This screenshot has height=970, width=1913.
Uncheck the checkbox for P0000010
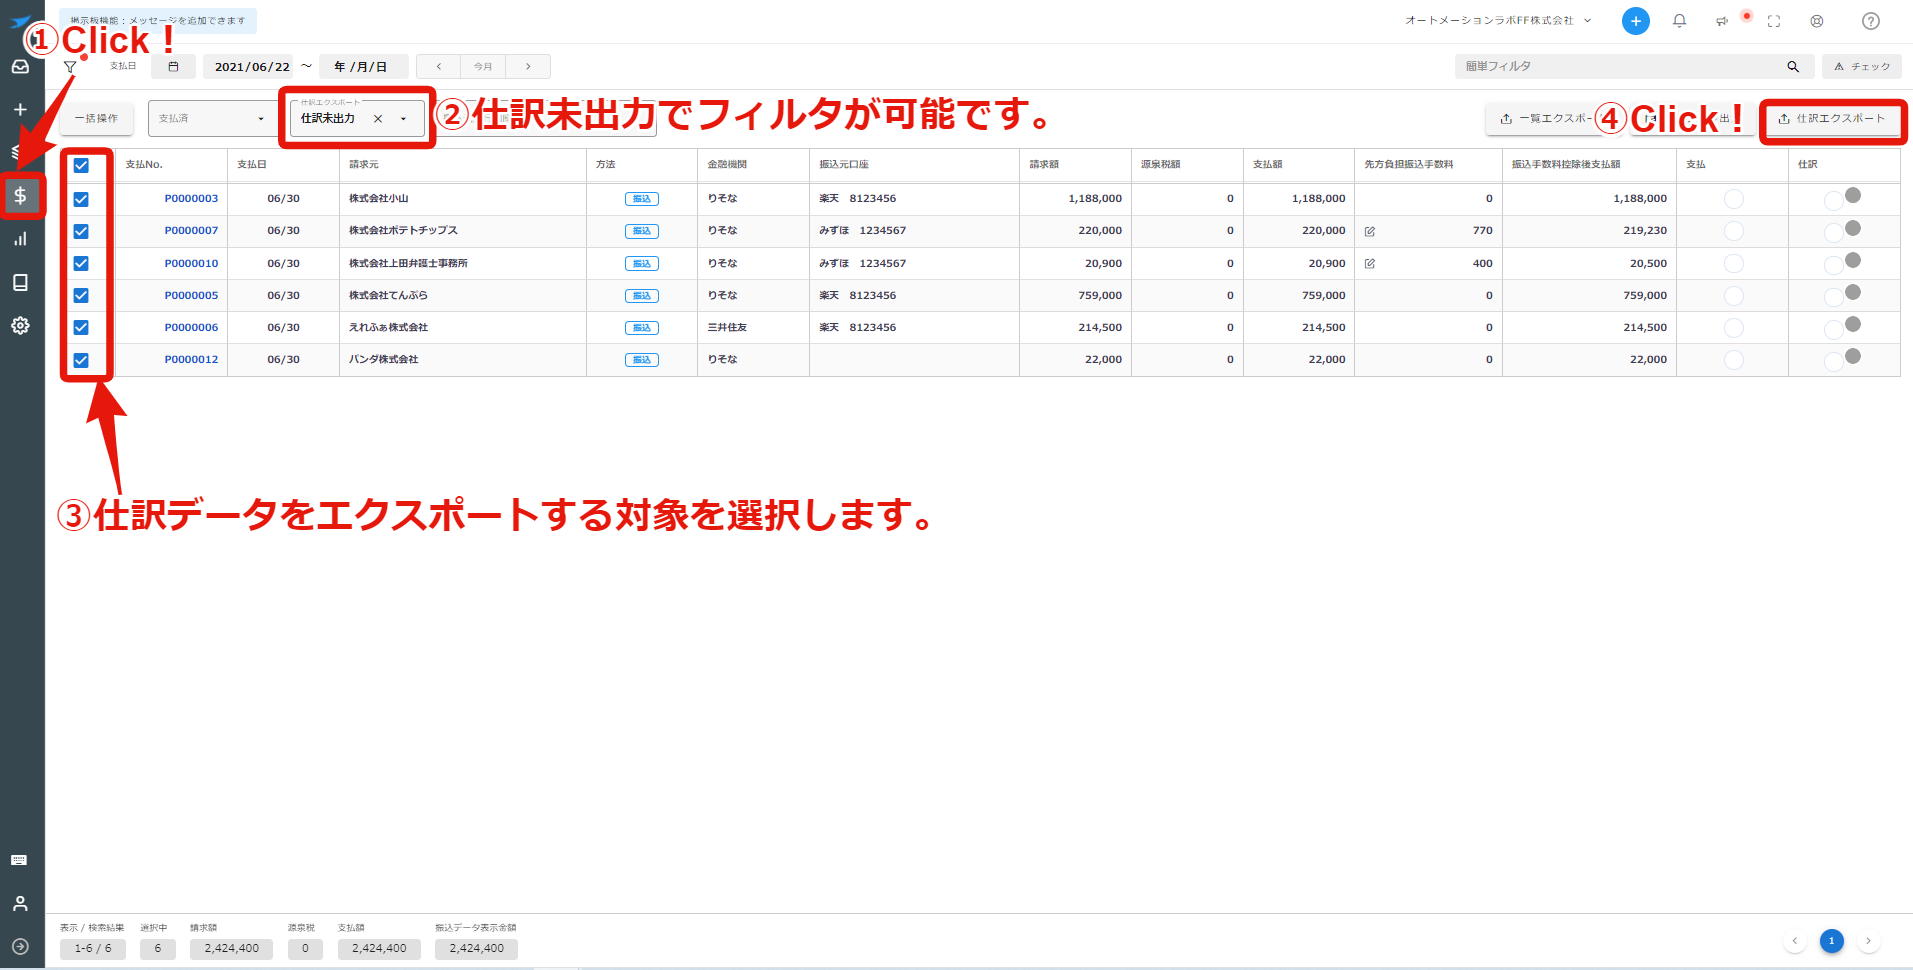(81, 263)
